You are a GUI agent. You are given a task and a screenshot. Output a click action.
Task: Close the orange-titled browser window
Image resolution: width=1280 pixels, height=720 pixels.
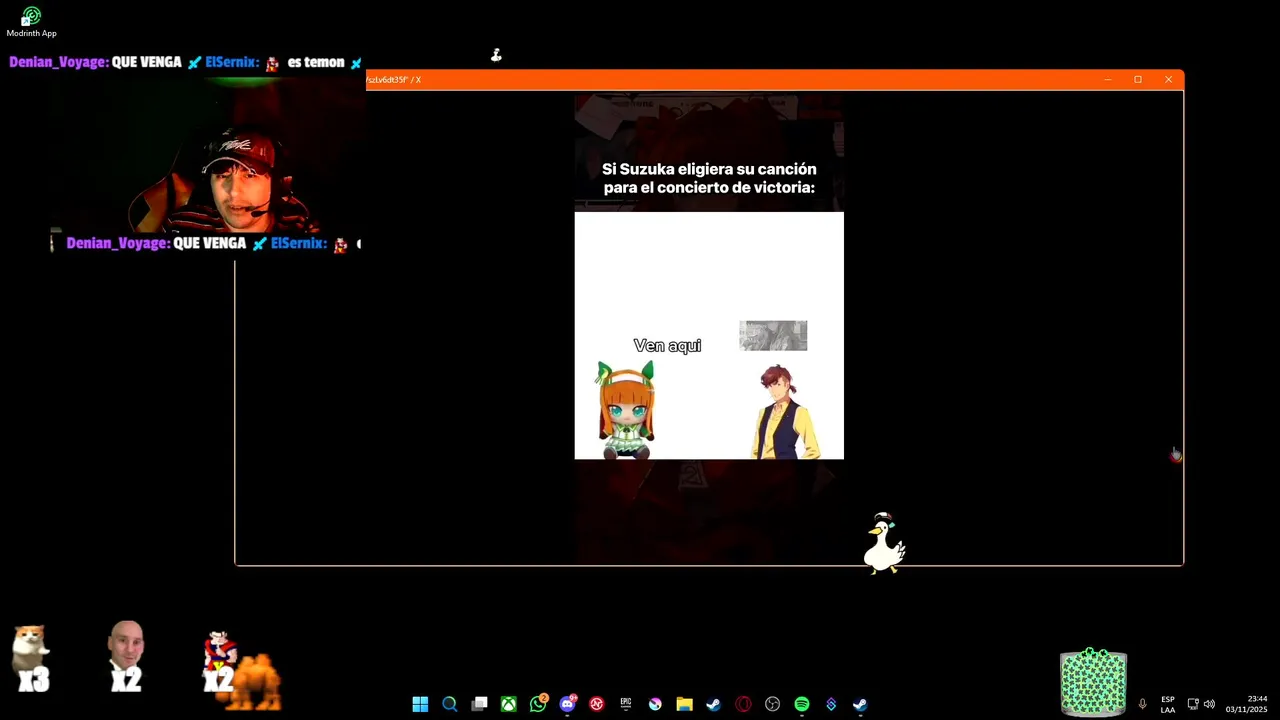coord(1168,80)
